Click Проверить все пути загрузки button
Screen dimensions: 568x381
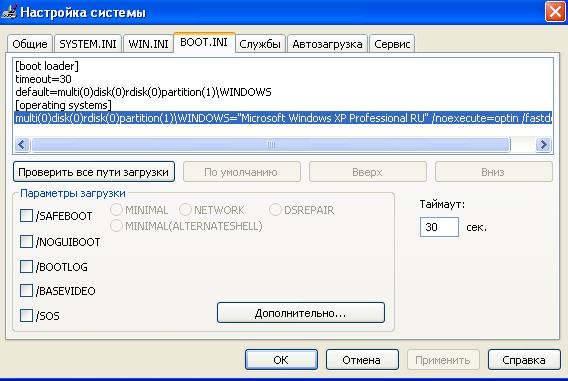pos(94,172)
